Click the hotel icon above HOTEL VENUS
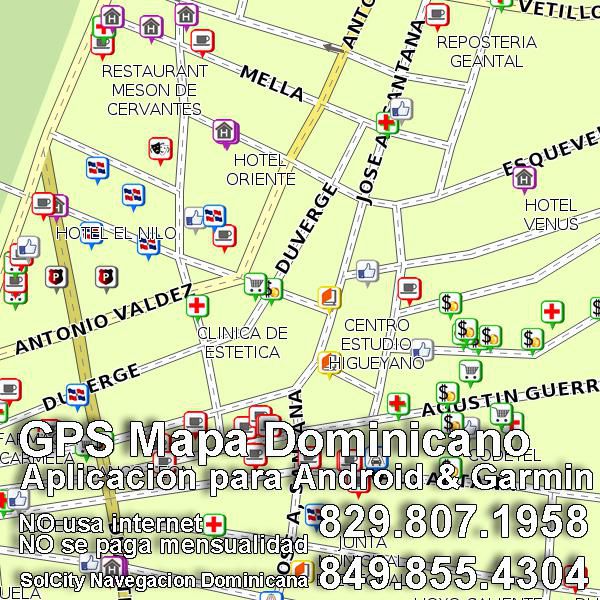600x600 pixels. pyautogui.click(x=524, y=179)
